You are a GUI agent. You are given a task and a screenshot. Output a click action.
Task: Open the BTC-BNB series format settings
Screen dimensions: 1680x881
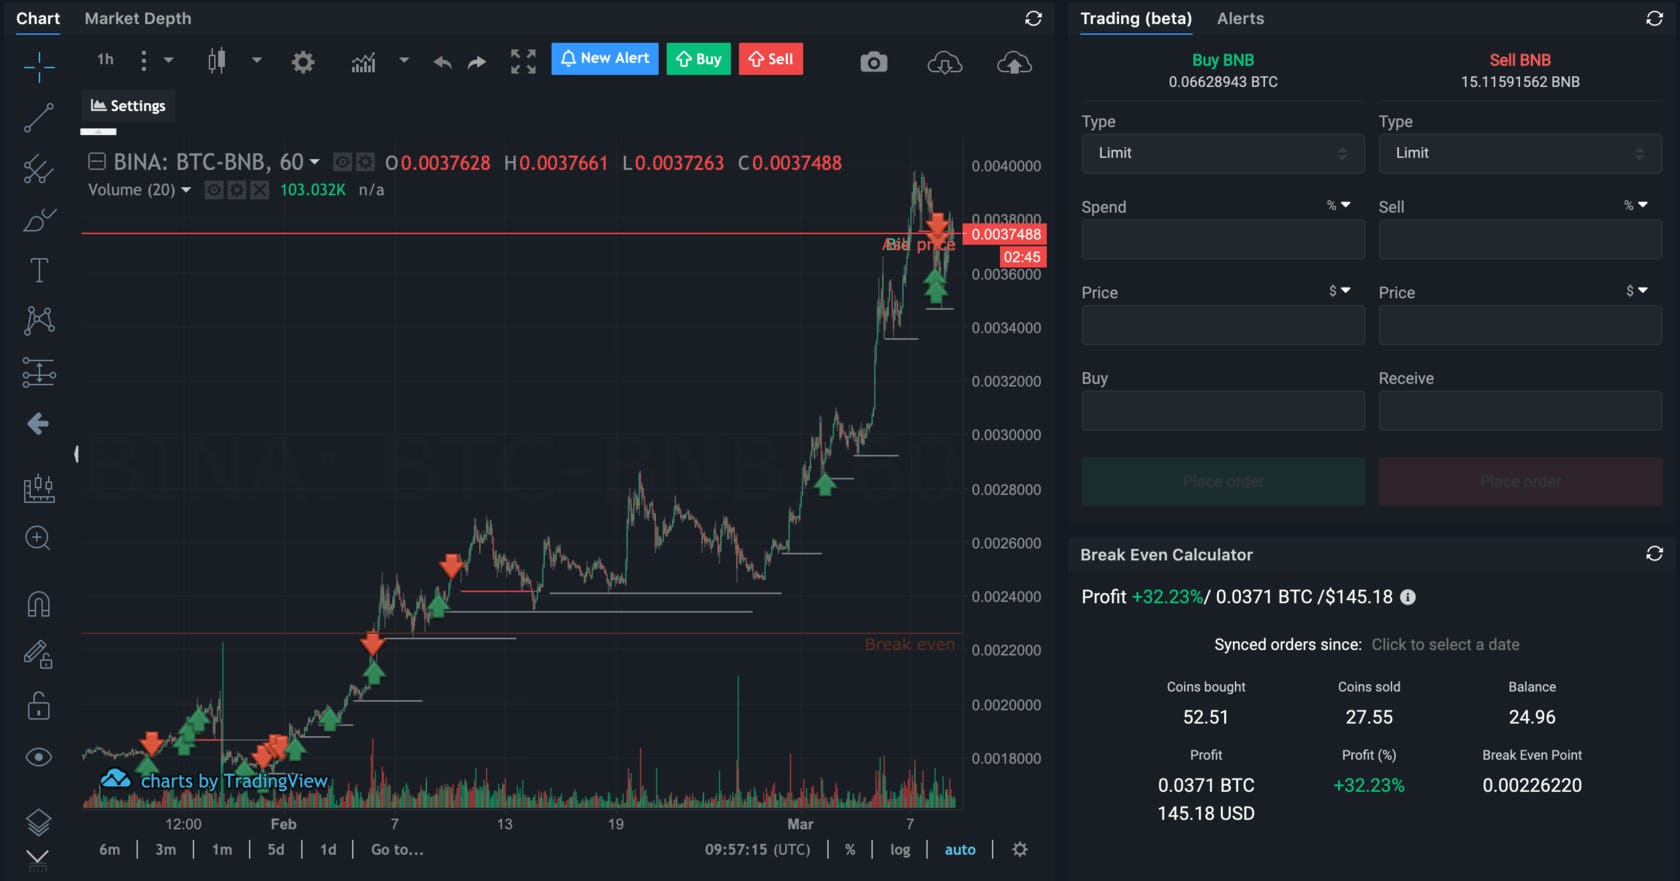click(365, 162)
